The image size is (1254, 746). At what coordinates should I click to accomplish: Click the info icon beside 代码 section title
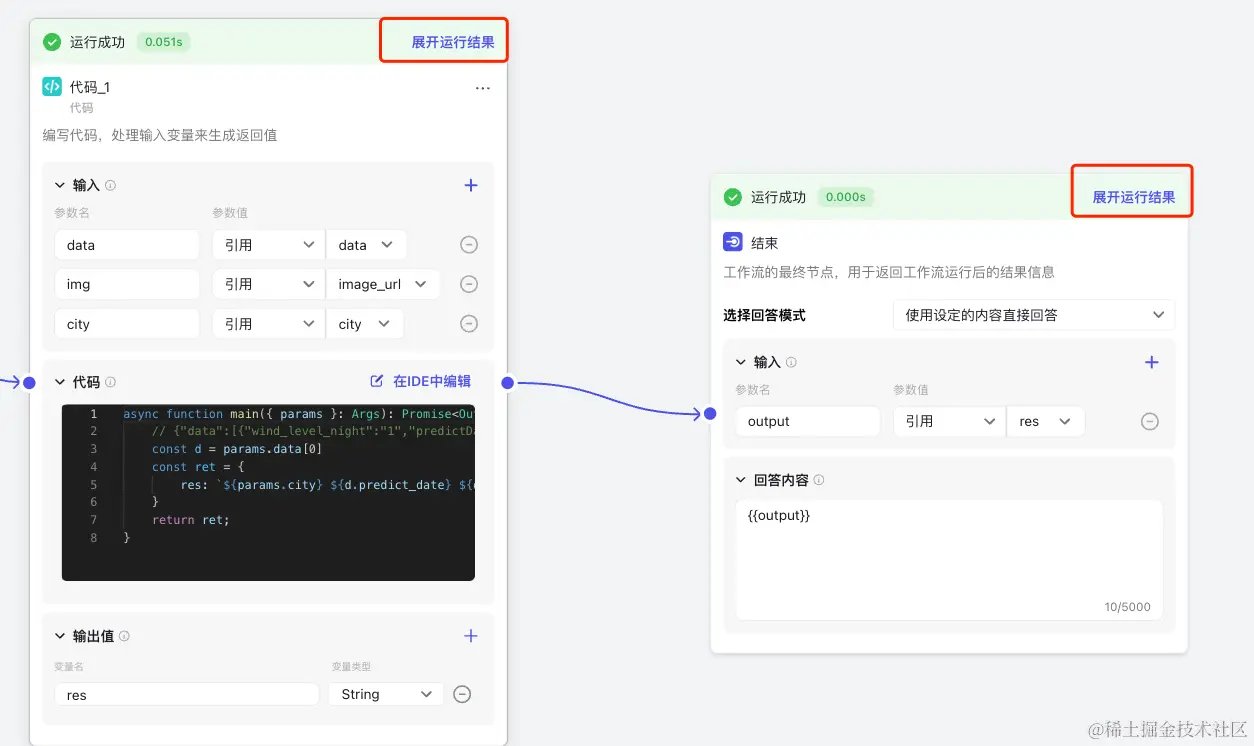[110, 382]
